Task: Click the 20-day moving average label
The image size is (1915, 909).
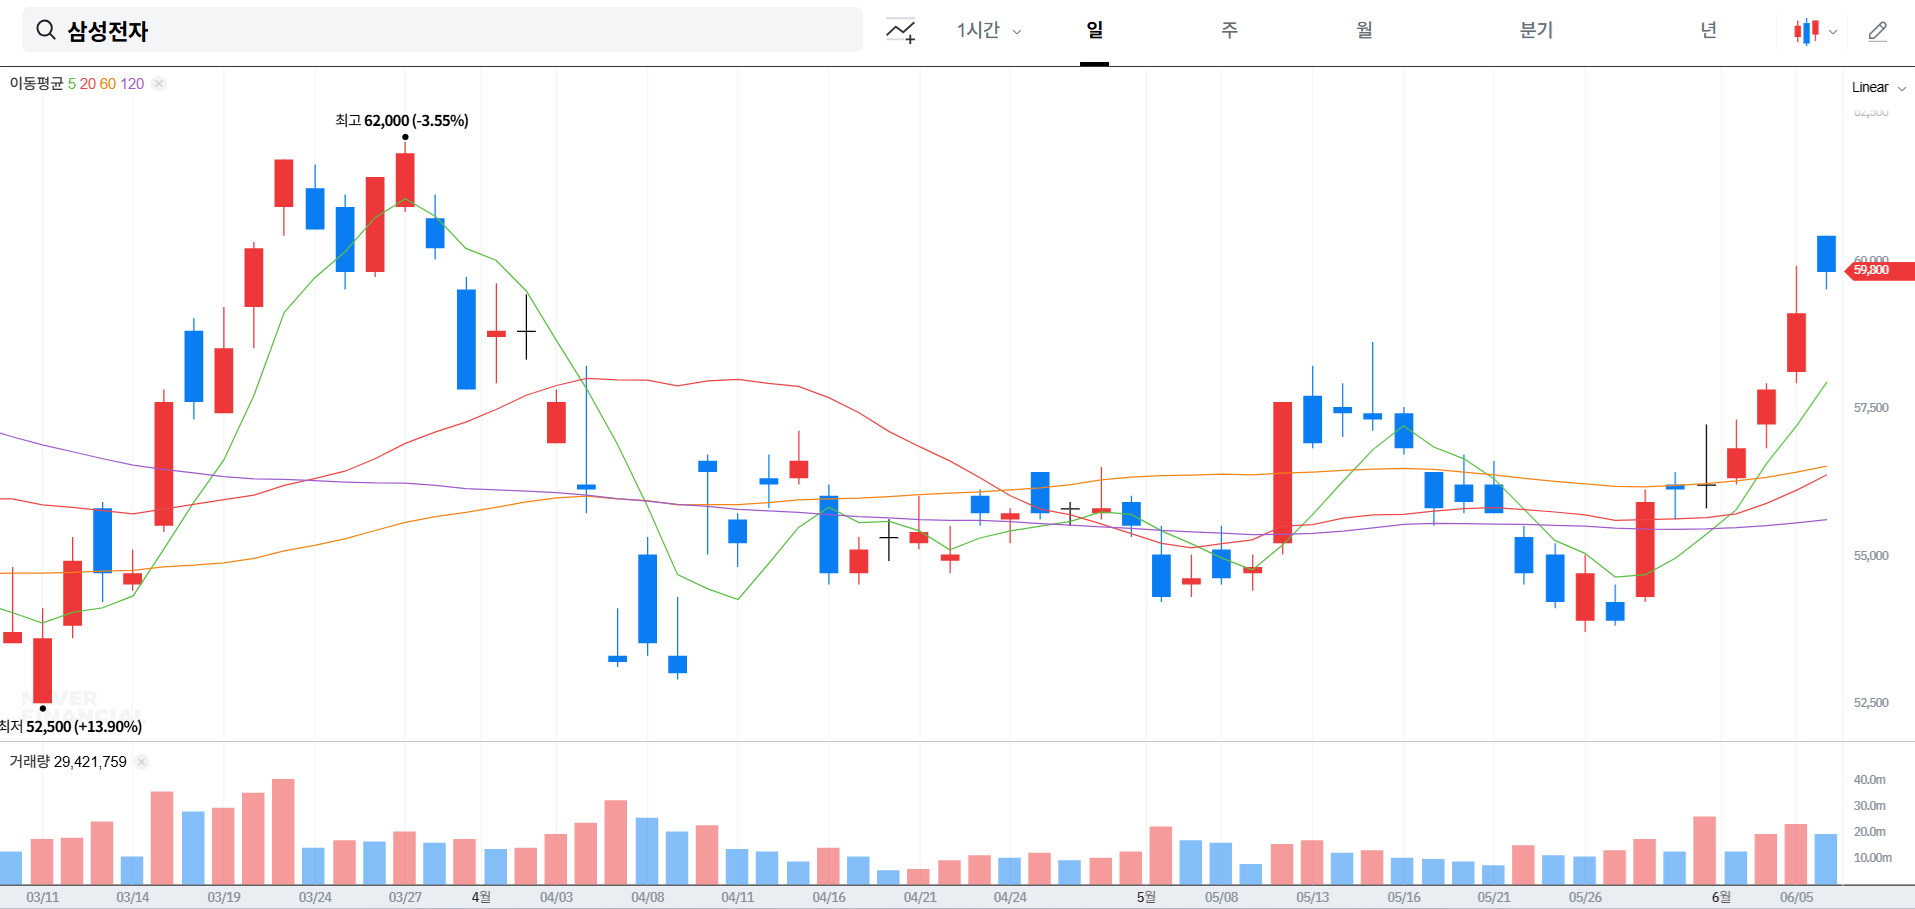Action: click(88, 84)
